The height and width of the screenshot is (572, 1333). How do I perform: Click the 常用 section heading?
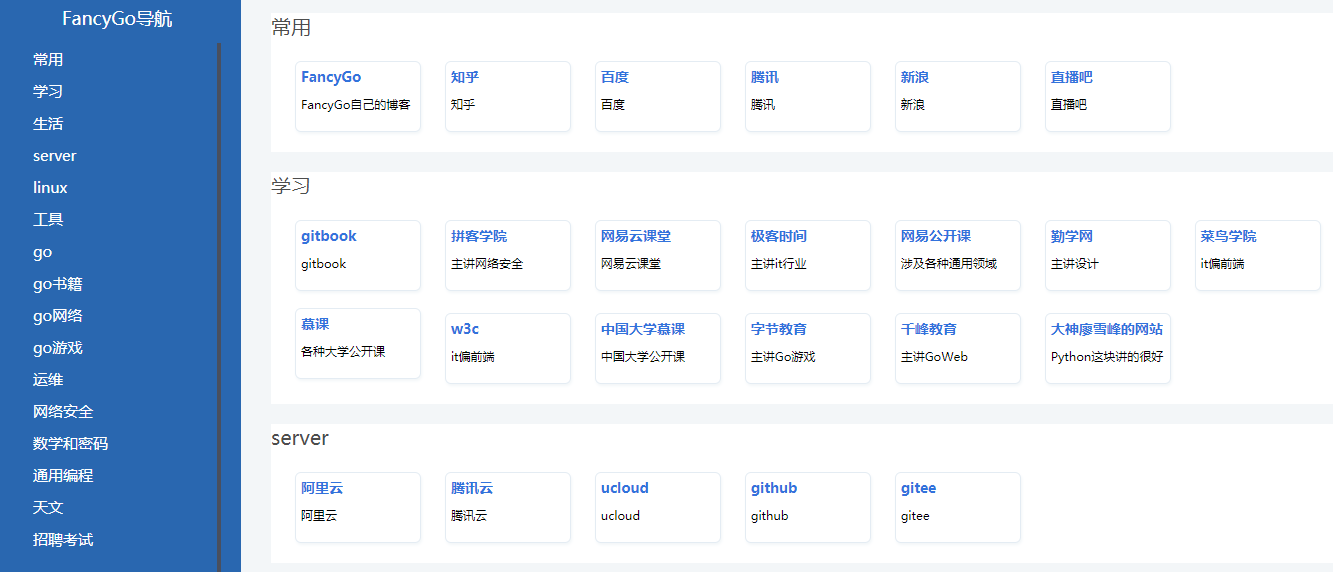pos(291,27)
